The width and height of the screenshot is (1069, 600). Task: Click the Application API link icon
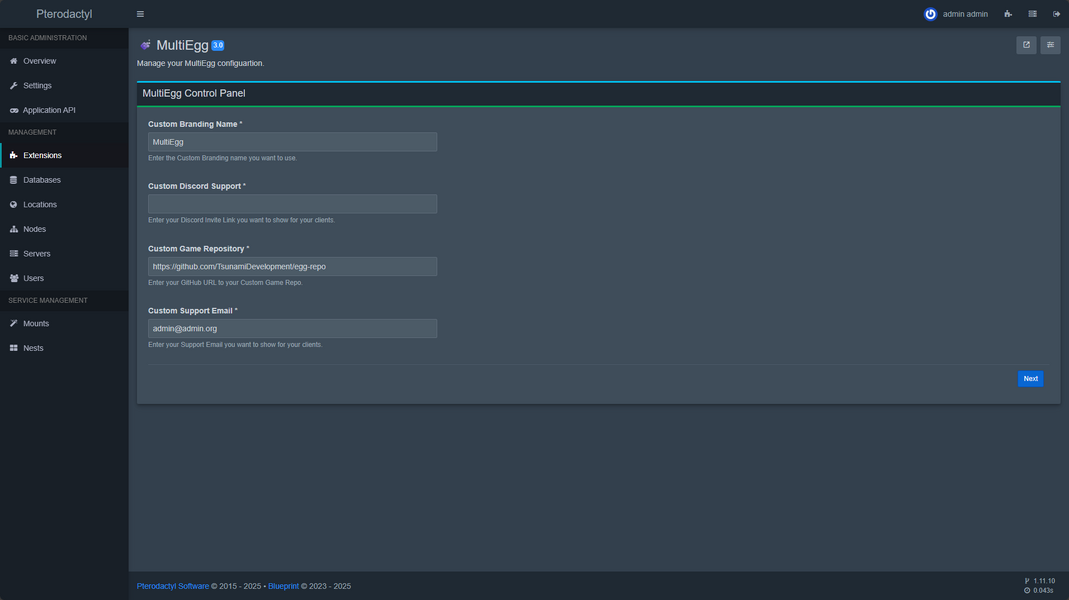pos(14,110)
